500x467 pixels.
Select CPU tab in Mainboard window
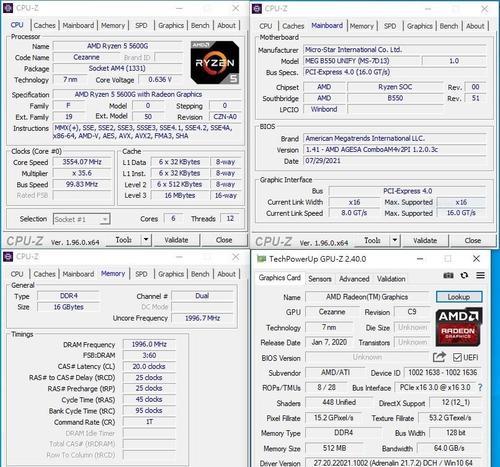tap(266, 26)
